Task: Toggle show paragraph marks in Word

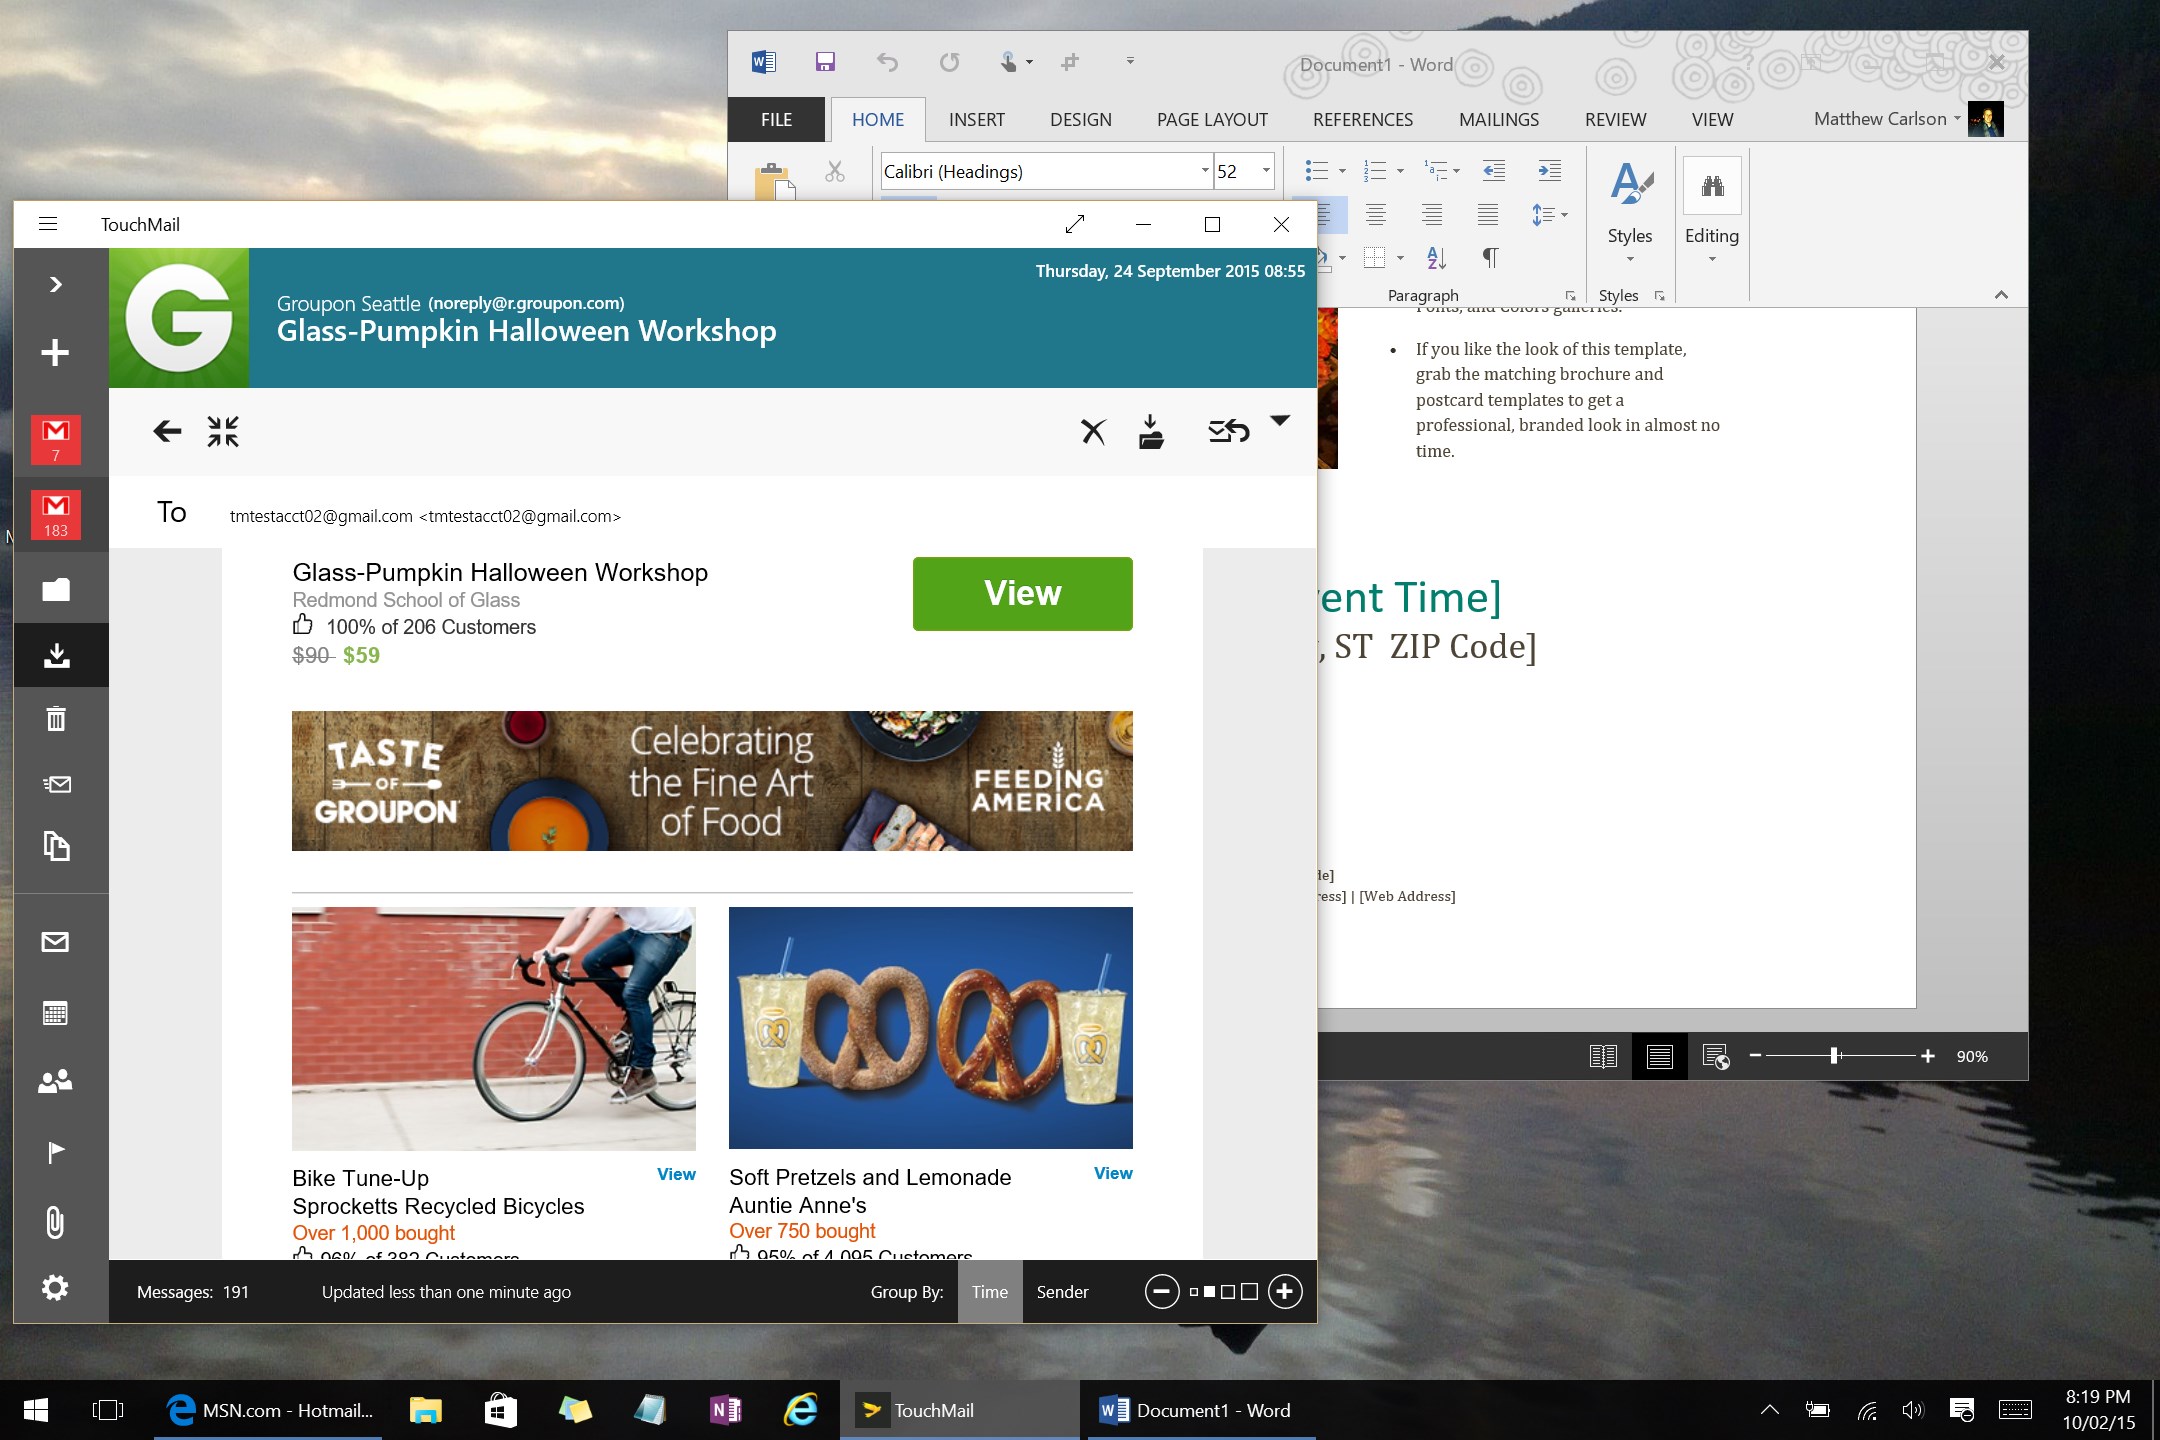Action: (1490, 258)
